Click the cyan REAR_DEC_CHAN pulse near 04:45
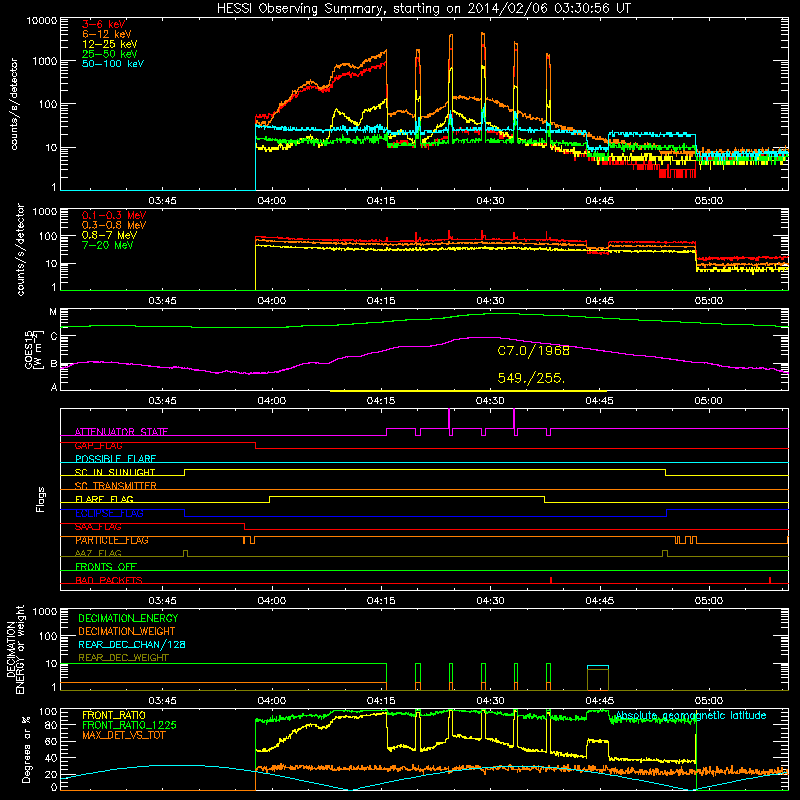The image size is (800, 800). 598,667
